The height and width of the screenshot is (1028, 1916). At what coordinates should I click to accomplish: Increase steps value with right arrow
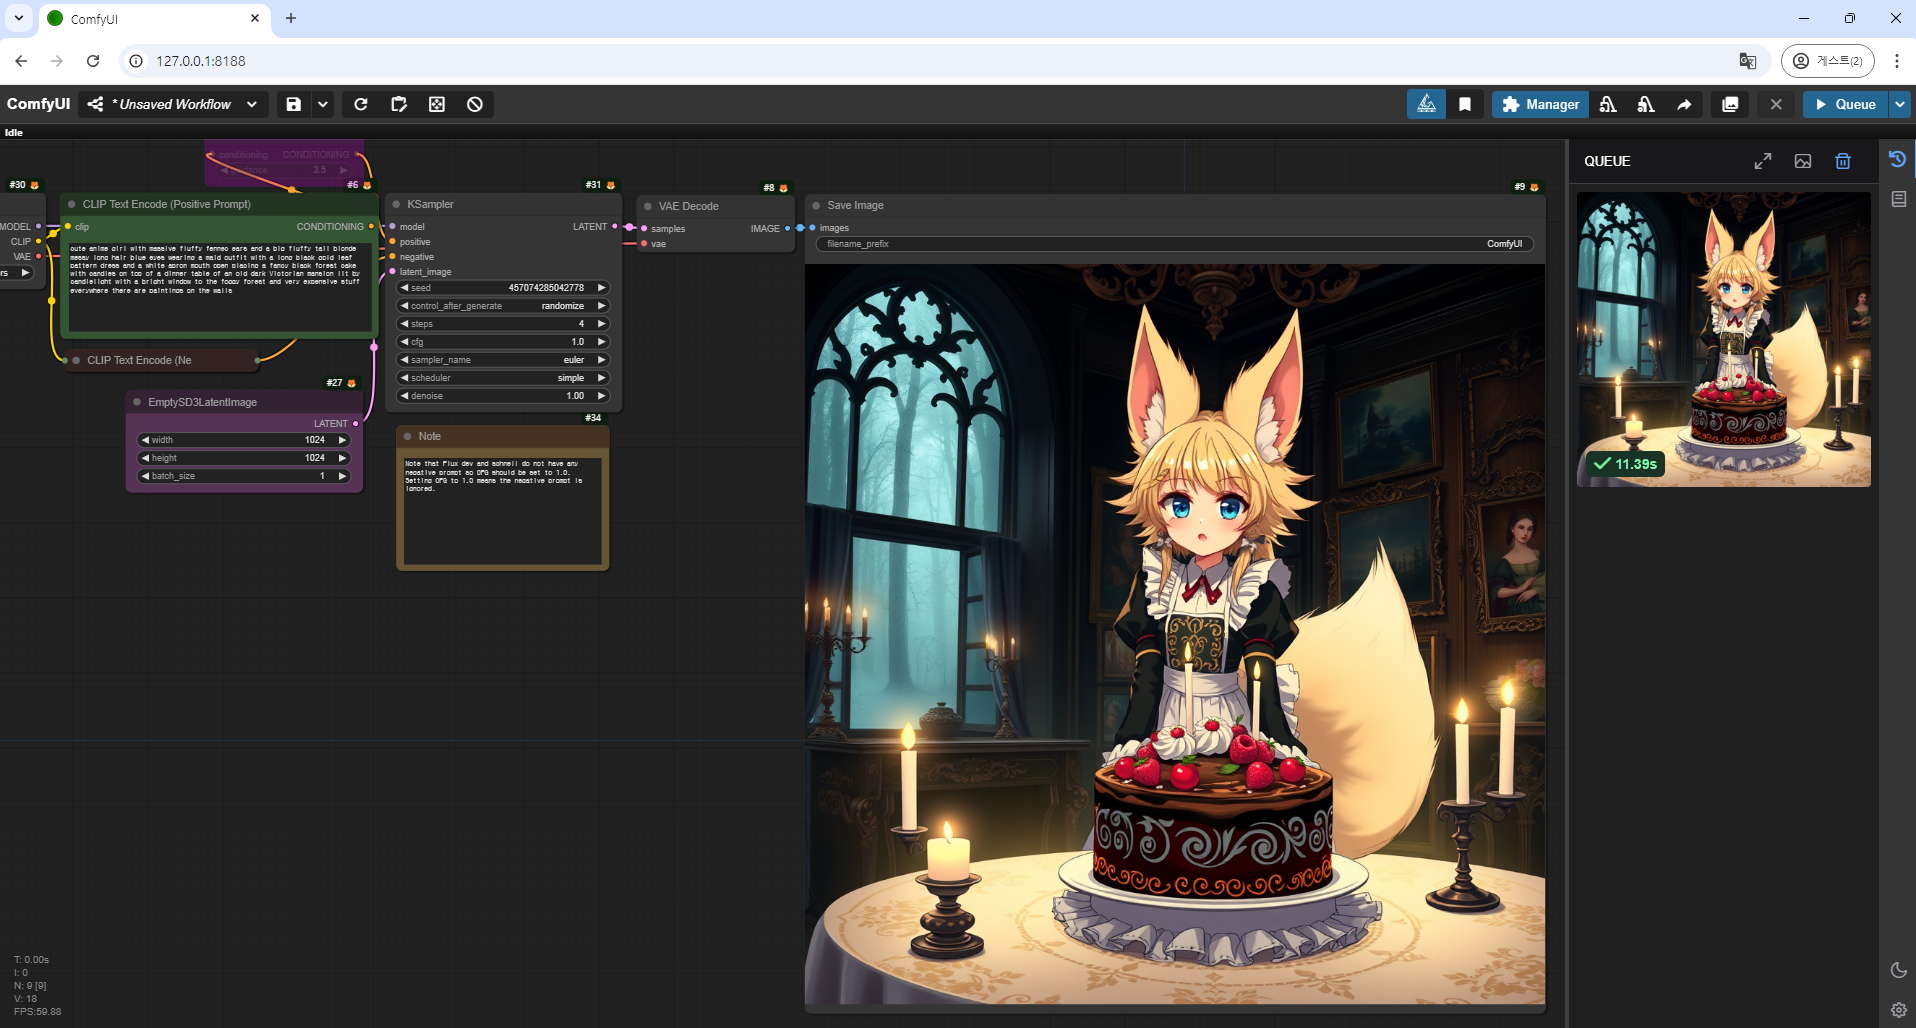coord(601,324)
